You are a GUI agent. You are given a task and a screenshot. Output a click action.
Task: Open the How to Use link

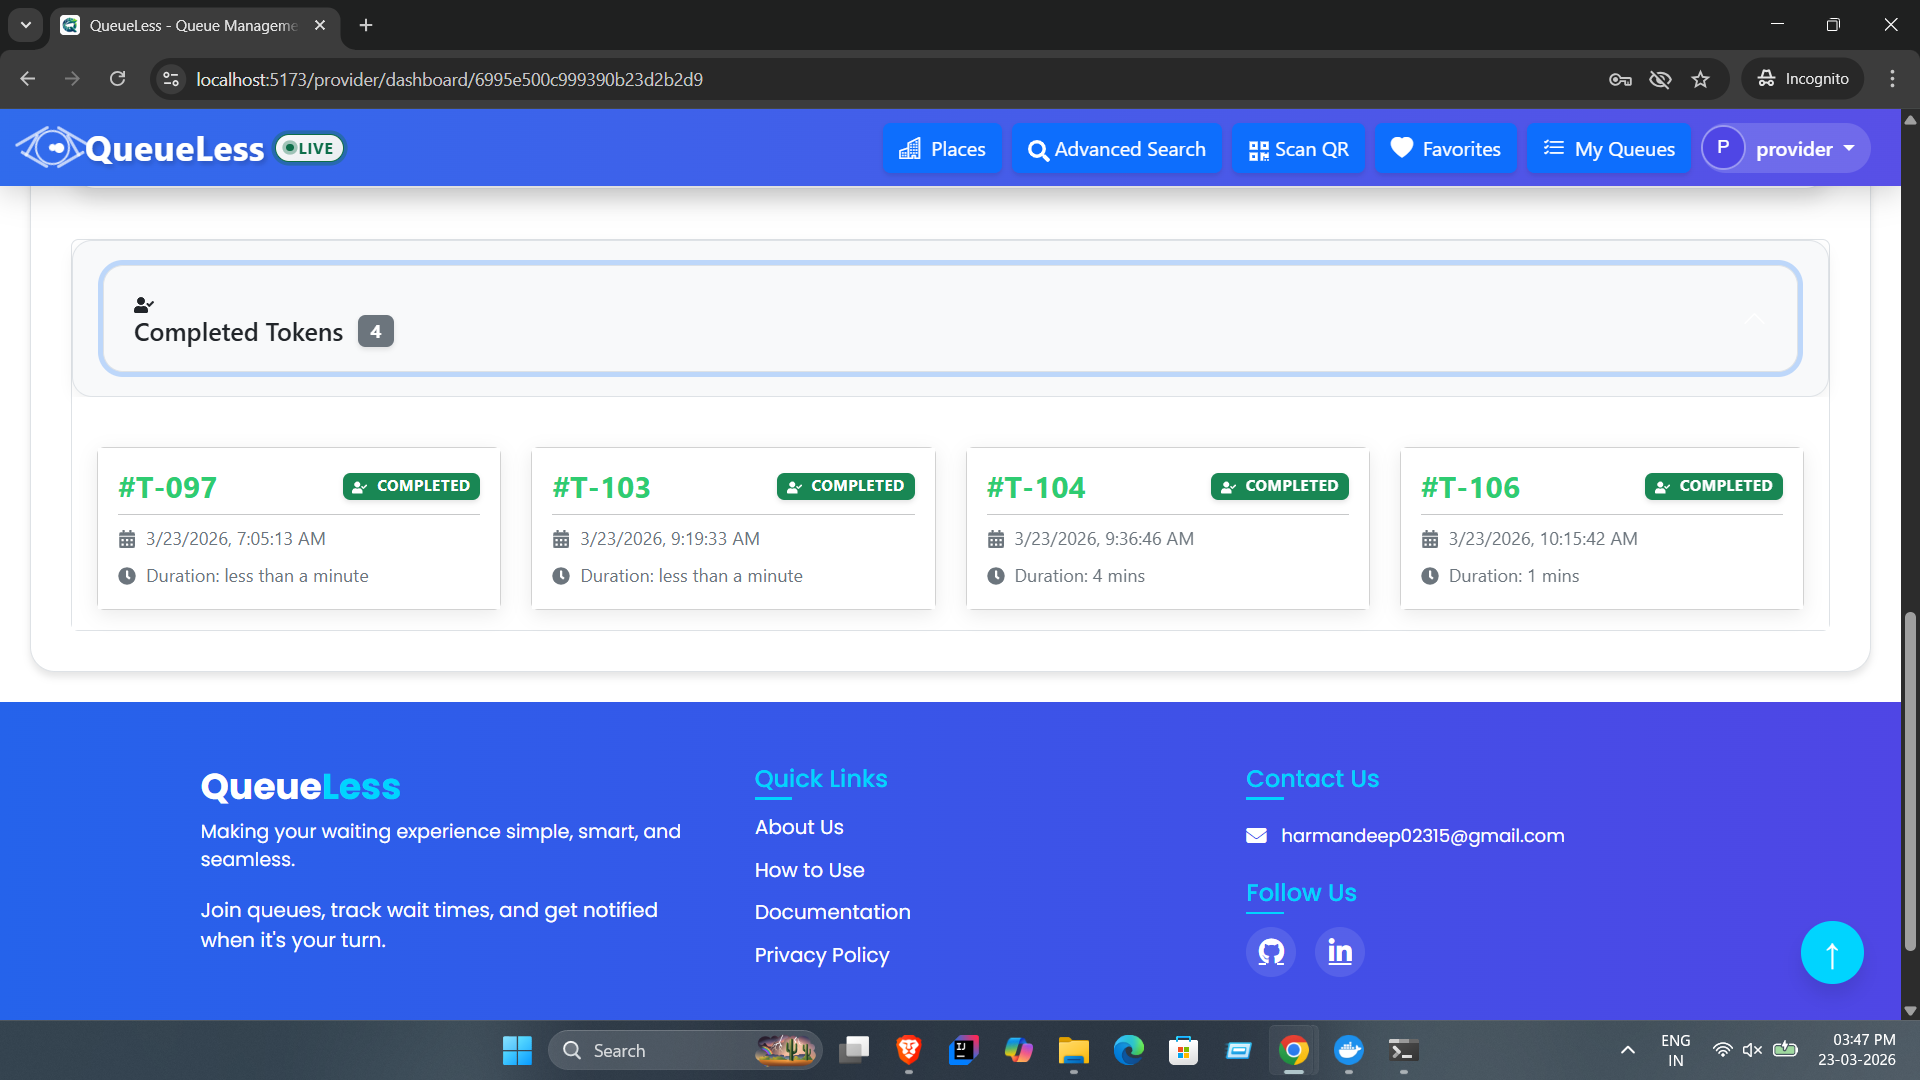(810, 870)
